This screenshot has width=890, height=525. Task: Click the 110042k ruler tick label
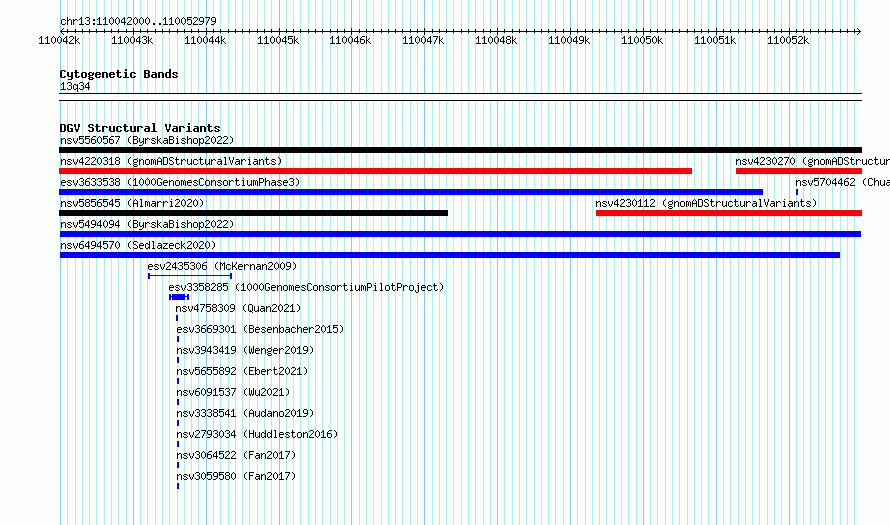click(x=59, y=40)
